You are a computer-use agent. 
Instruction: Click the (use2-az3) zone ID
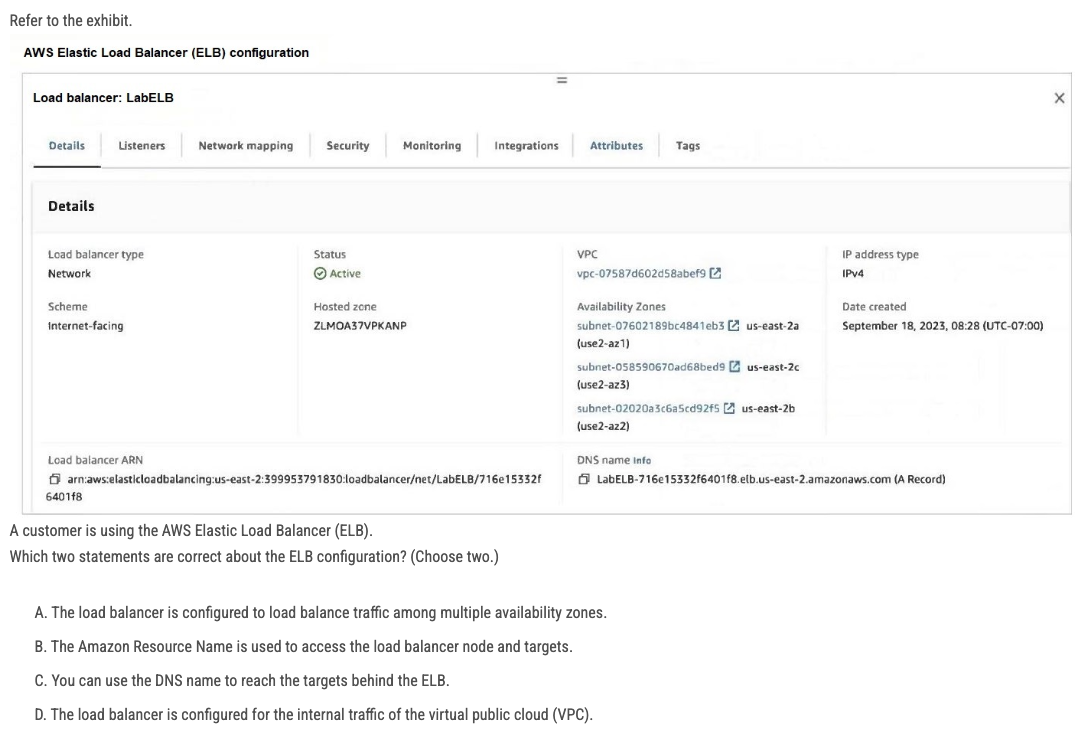click(603, 384)
